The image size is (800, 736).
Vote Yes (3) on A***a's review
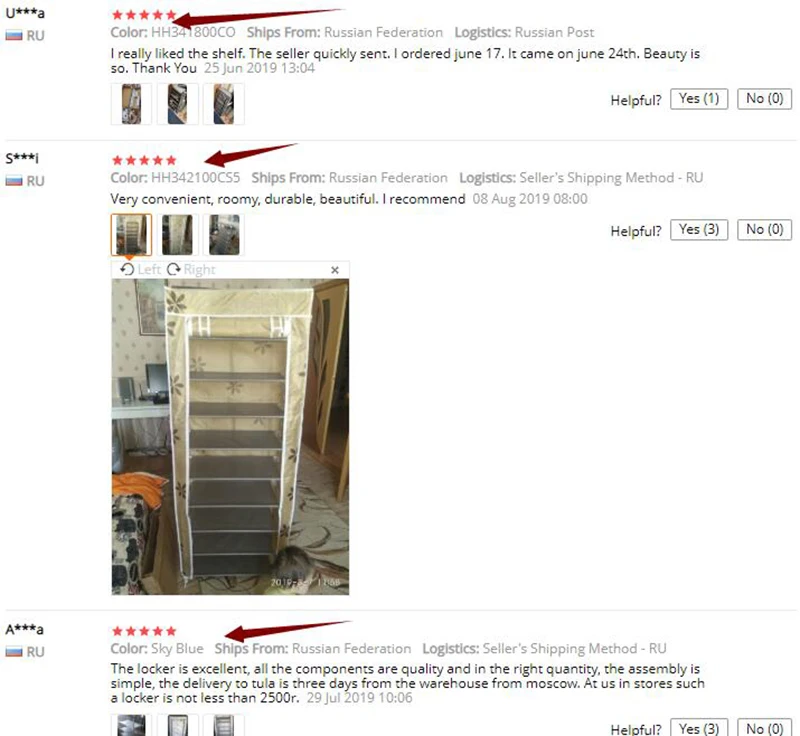point(699,728)
